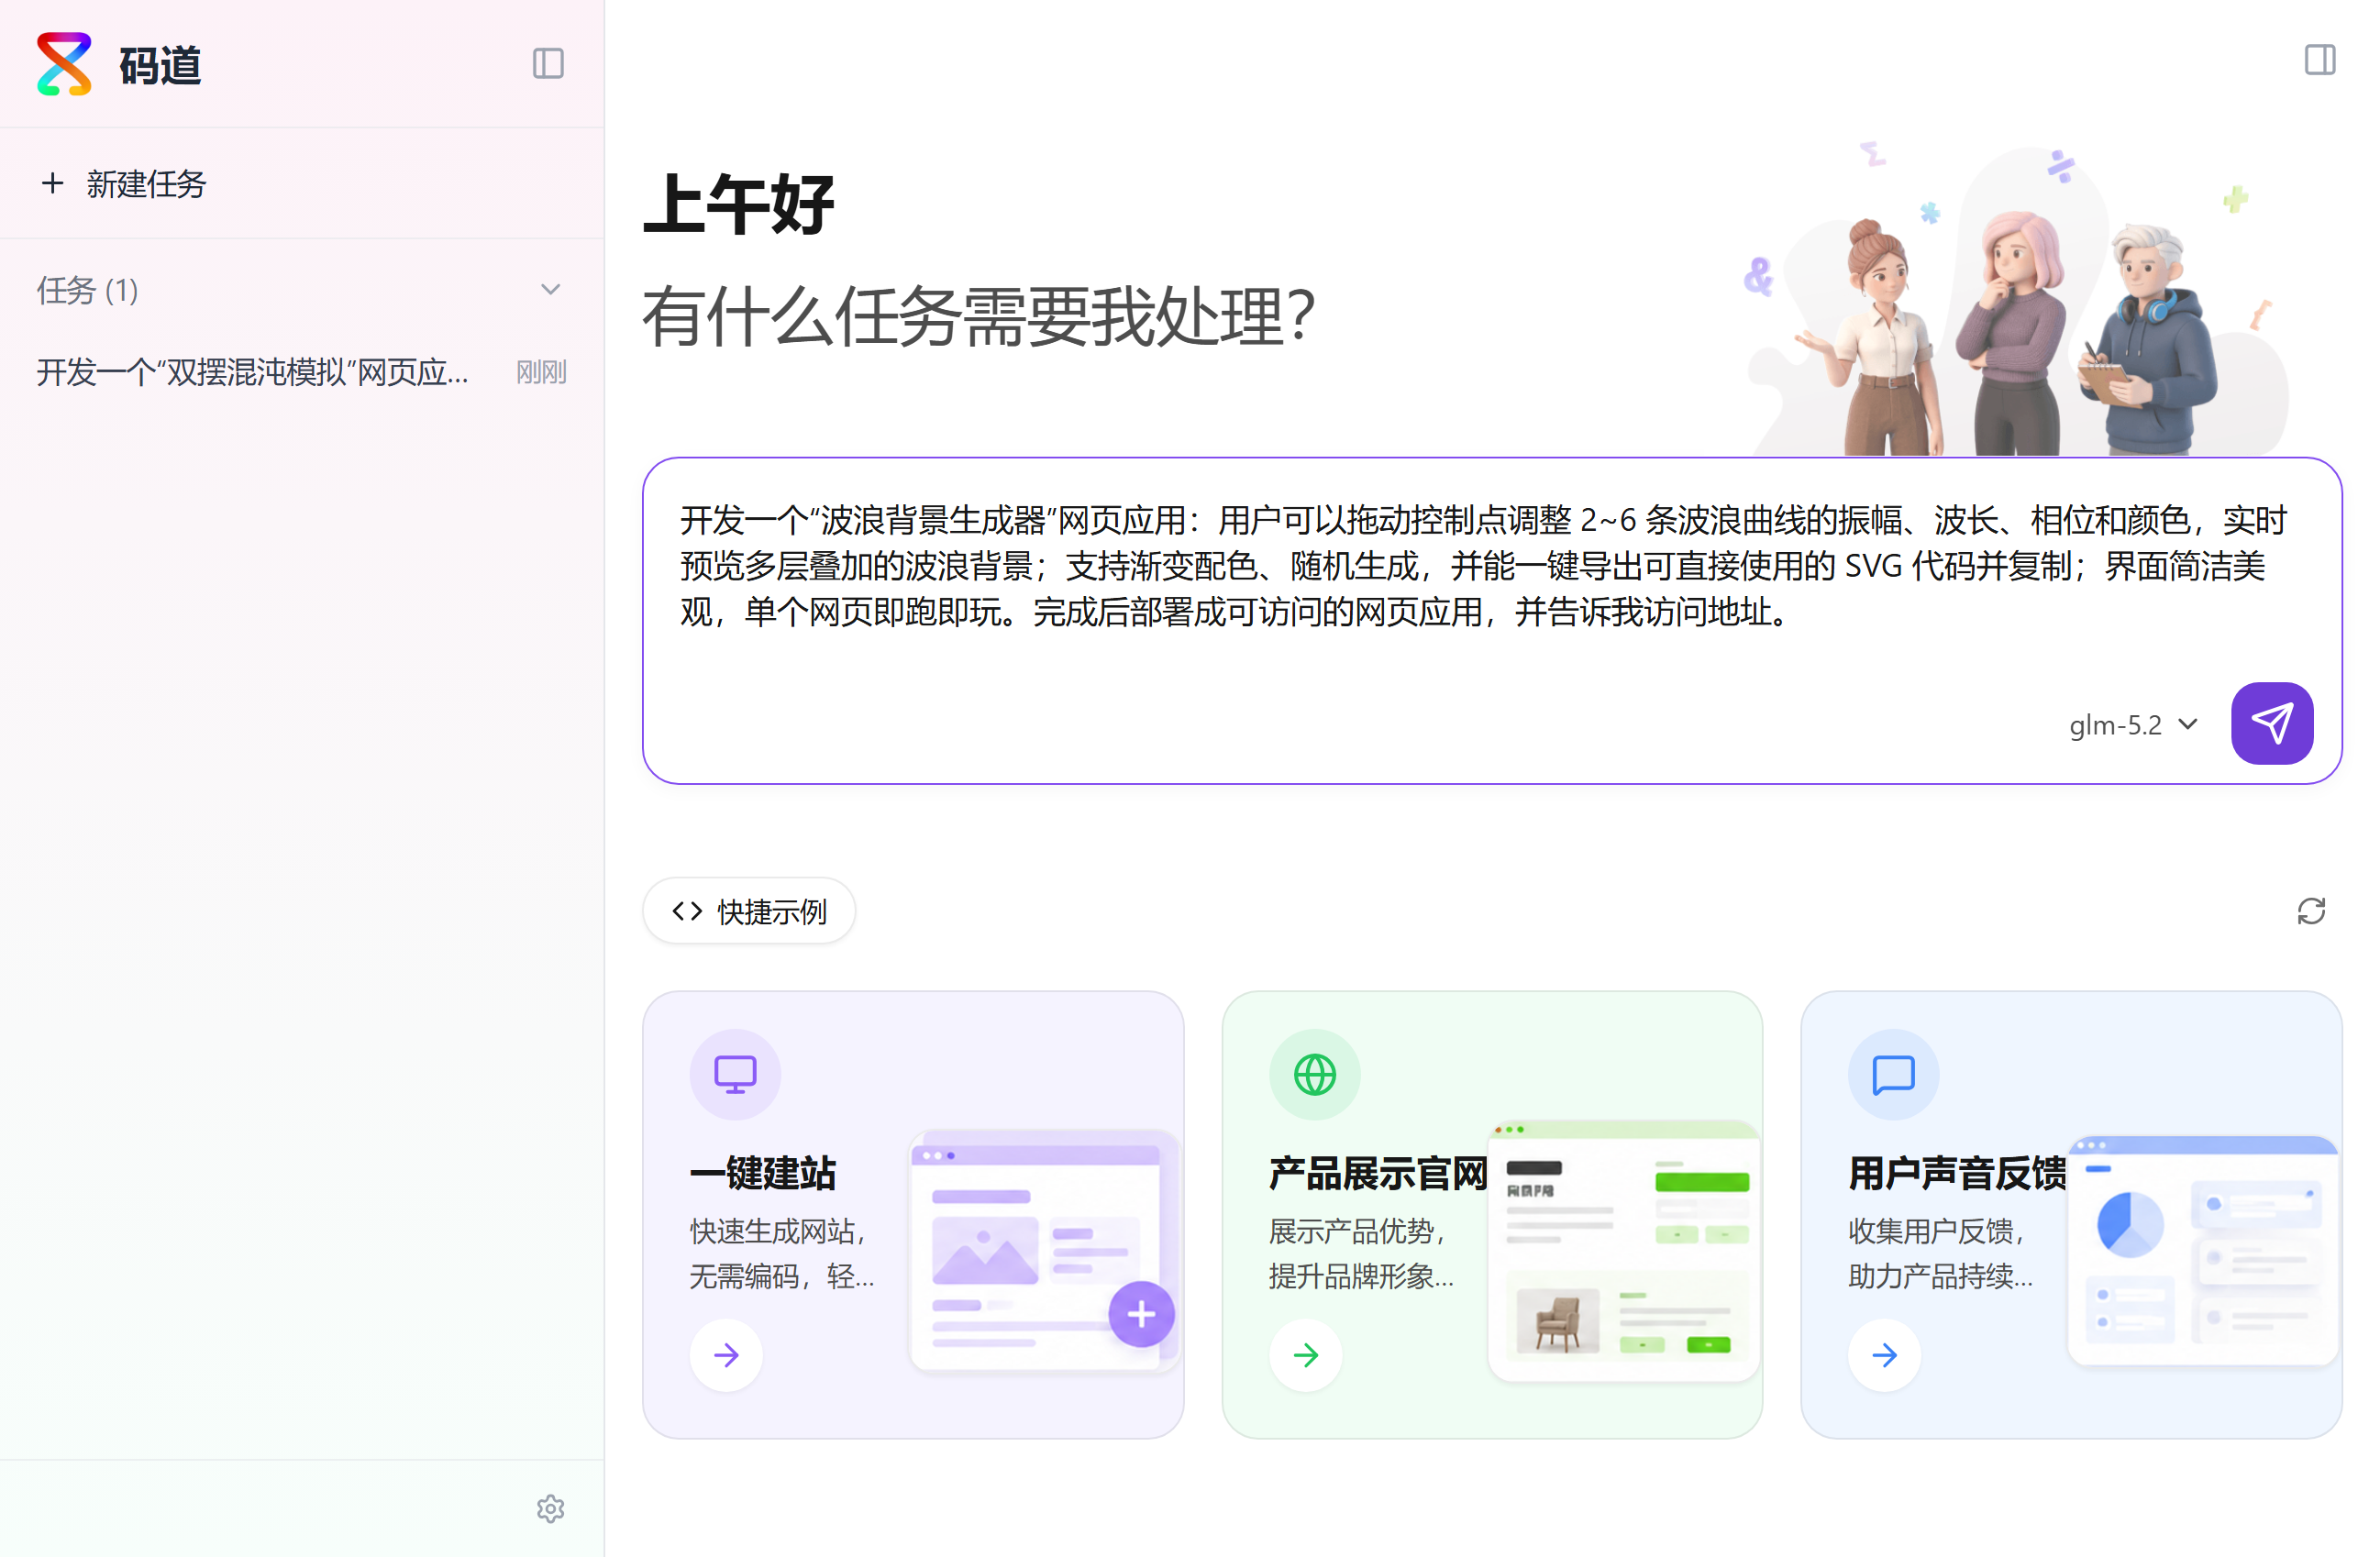Click the 任务 (1) section header

301,290
